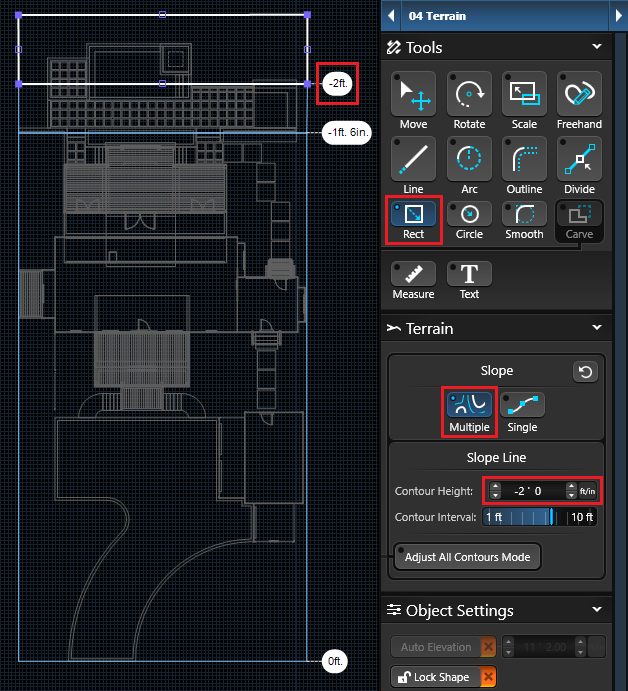Collapse the Tools panel section
The width and height of the screenshot is (628, 691).
597,47
